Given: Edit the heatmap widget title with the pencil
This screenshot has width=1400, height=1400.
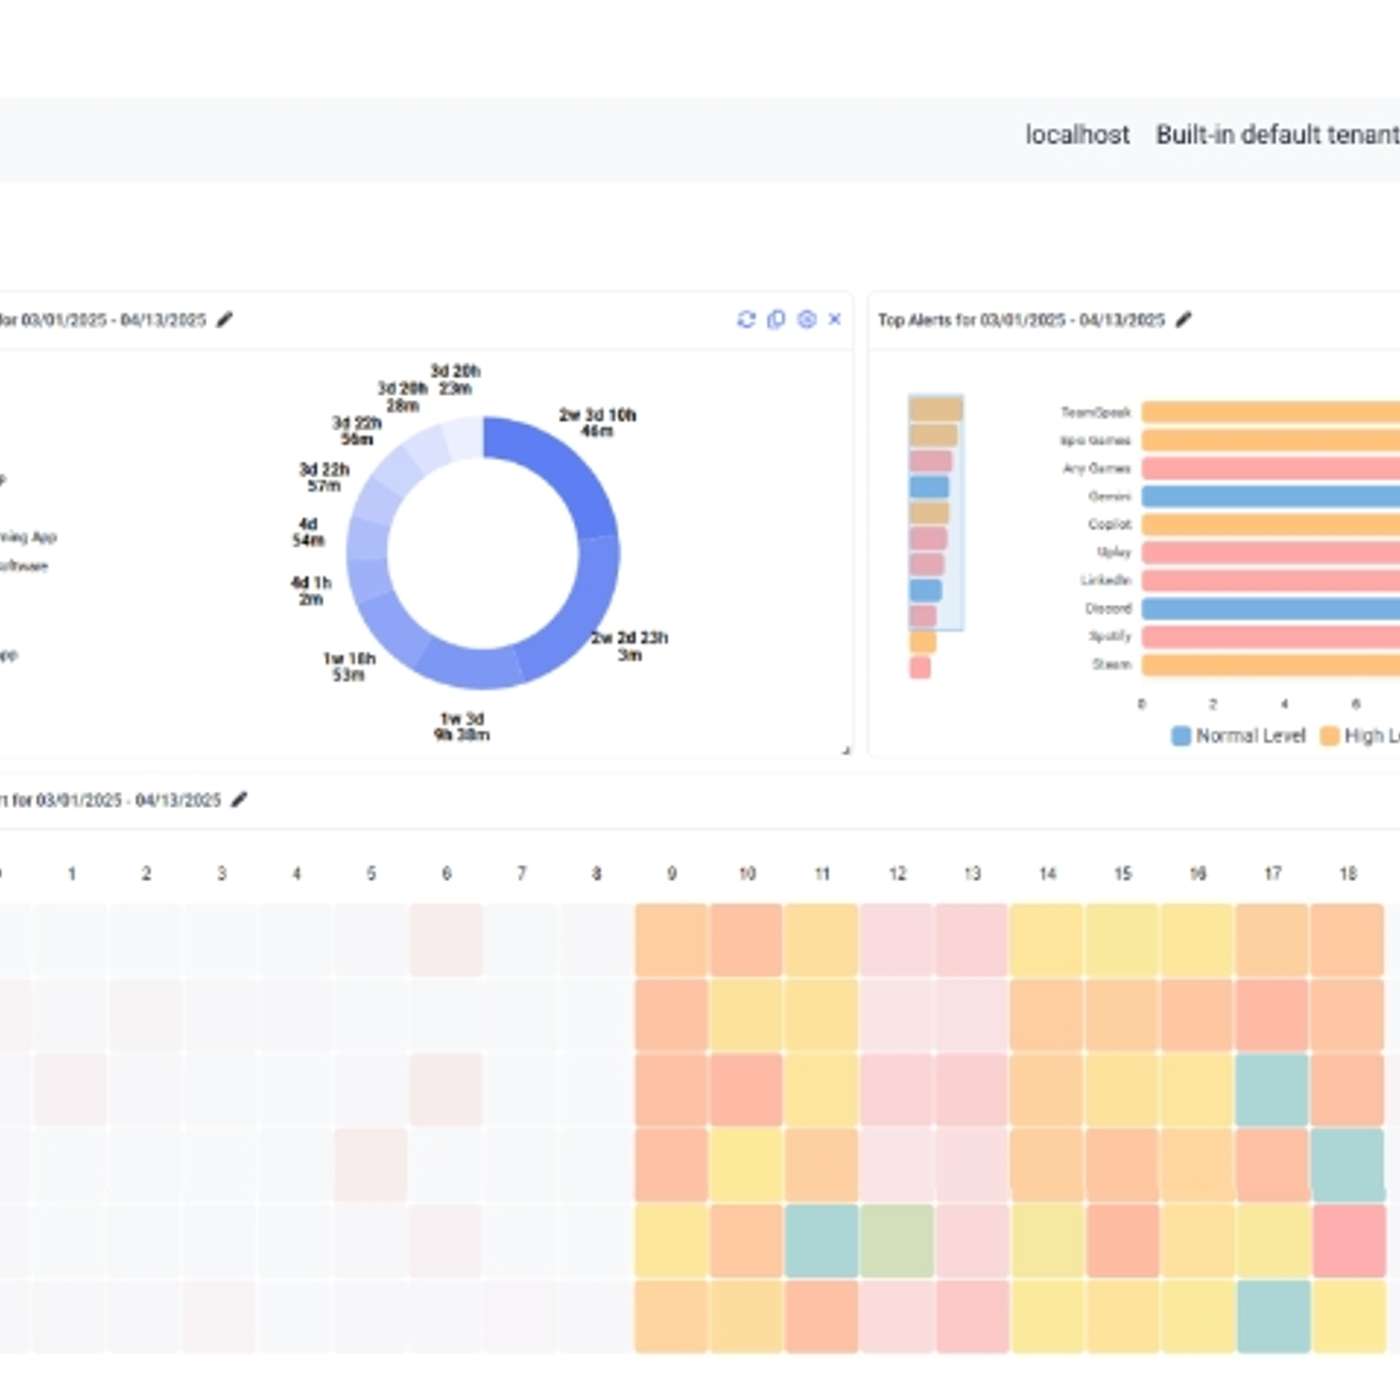Looking at the screenshot, I should pos(239,799).
